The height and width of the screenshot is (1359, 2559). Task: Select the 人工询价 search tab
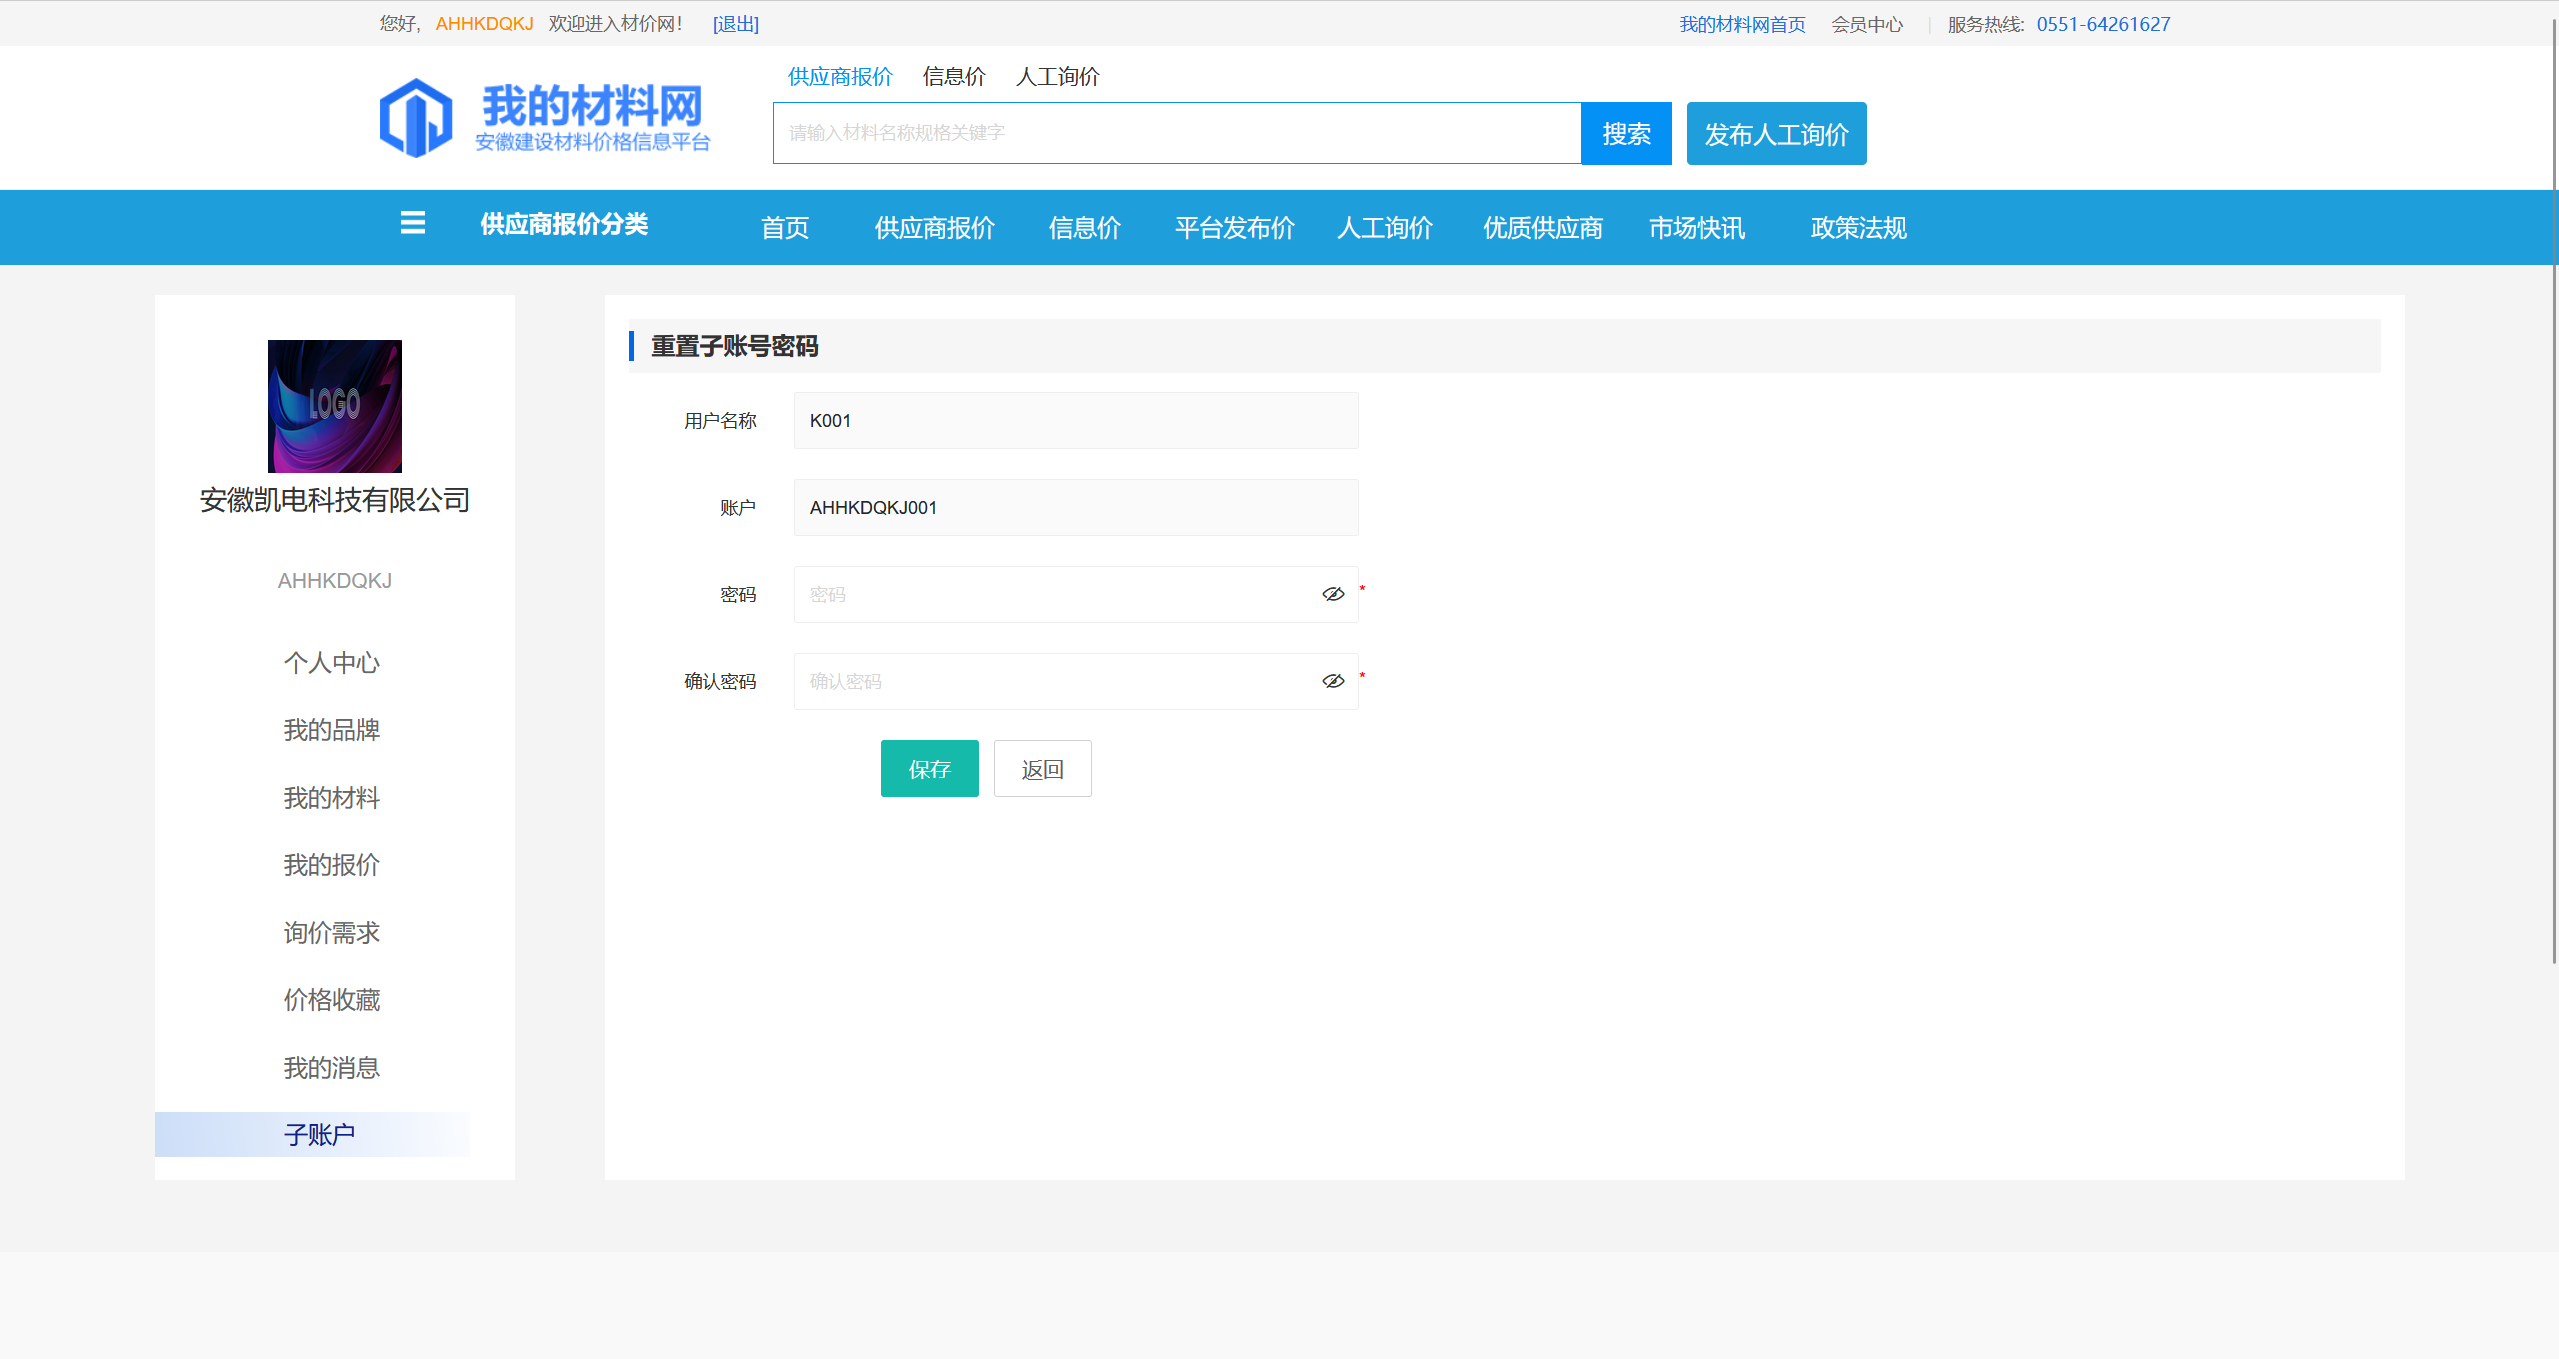point(1057,77)
